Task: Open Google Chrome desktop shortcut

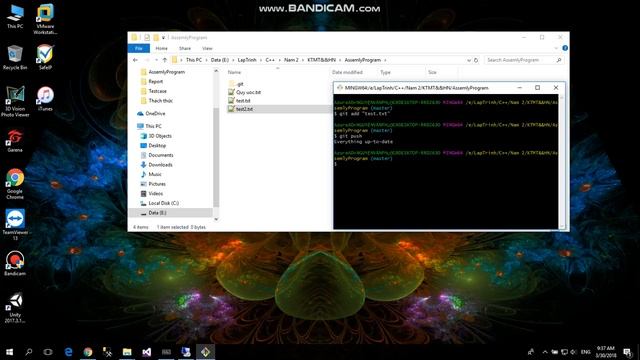Action: pyautogui.click(x=15, y=184)
